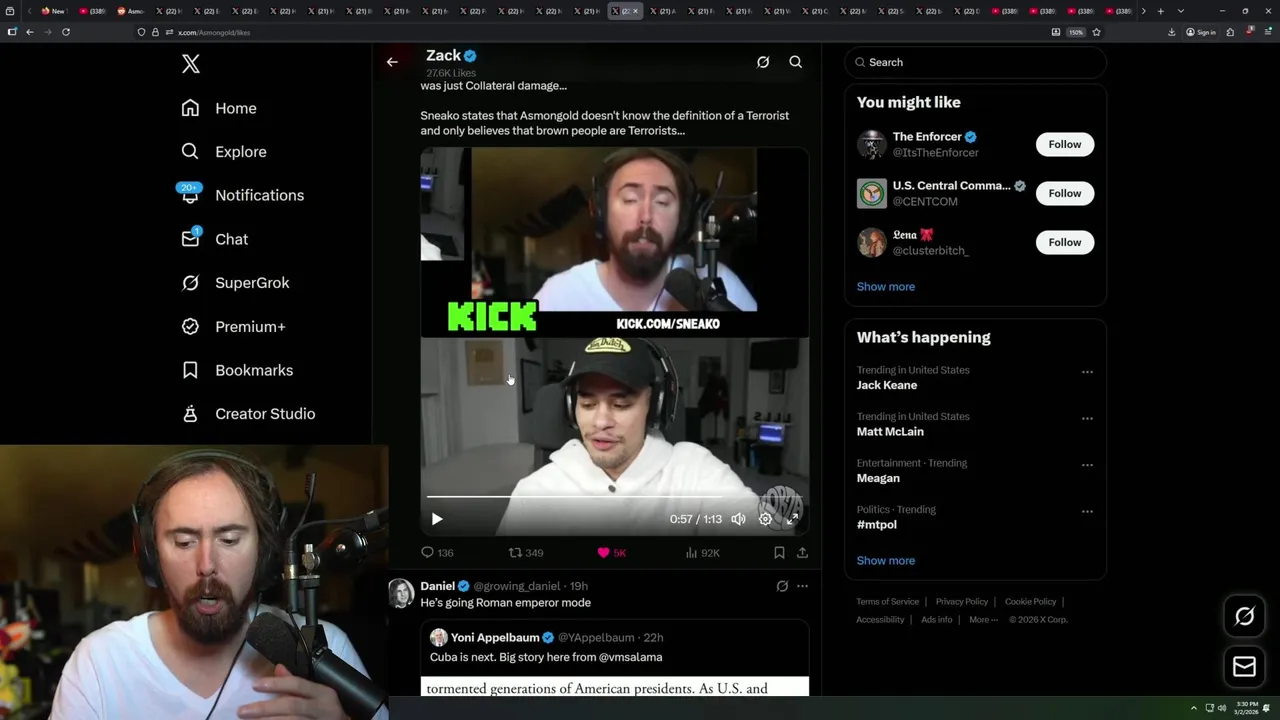Open Terms of Service link

(888, 602)
